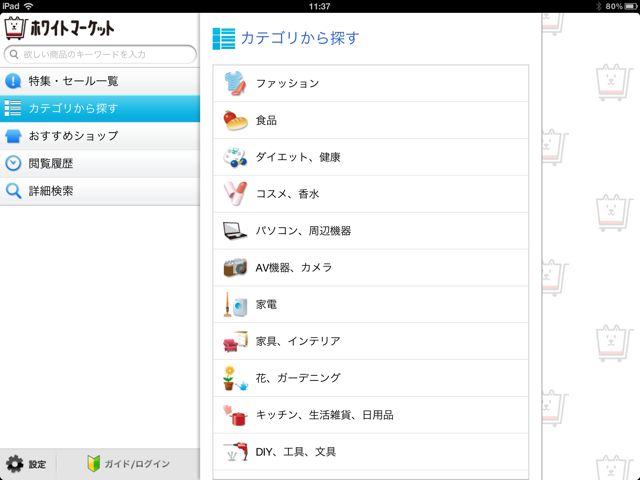The height and width of the screenshot is (480, 640).
Task: Click the Wi-Fi status icon
Action: click(29, 6)
